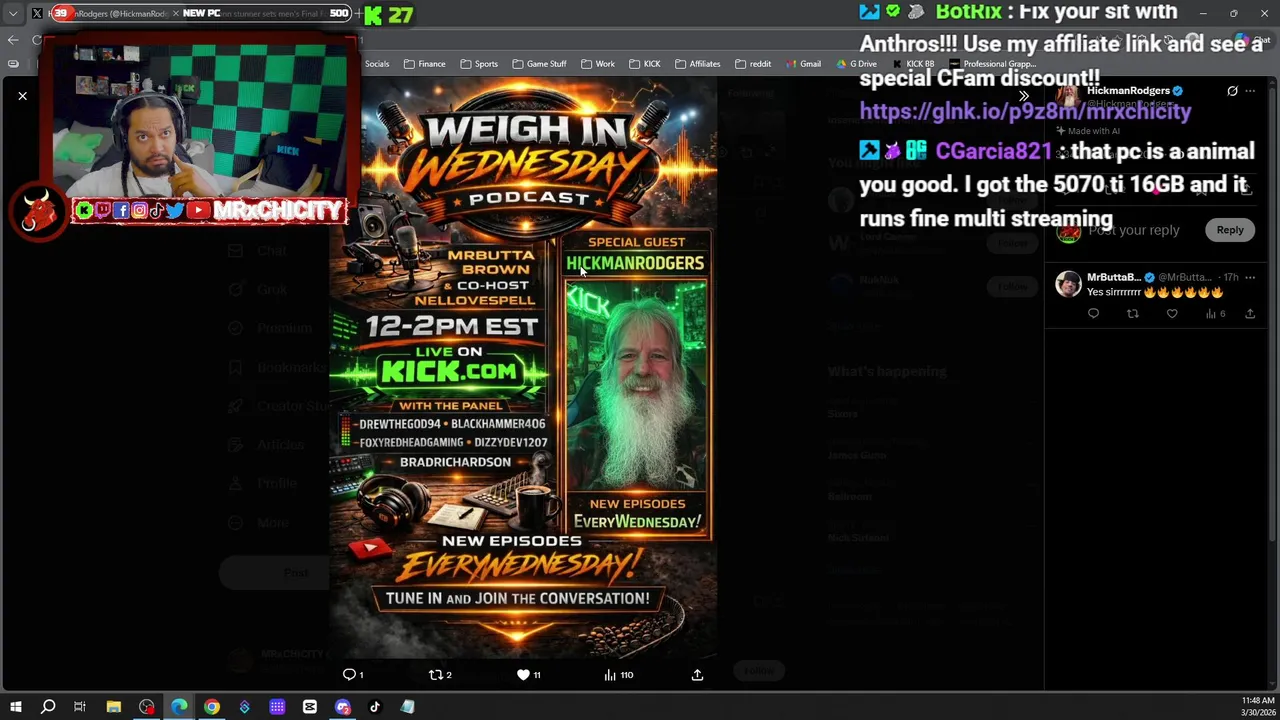Close the enlarged image viewer
Image resolution: width=1280 pixels, height=720 pixels.
click(22, 96)
